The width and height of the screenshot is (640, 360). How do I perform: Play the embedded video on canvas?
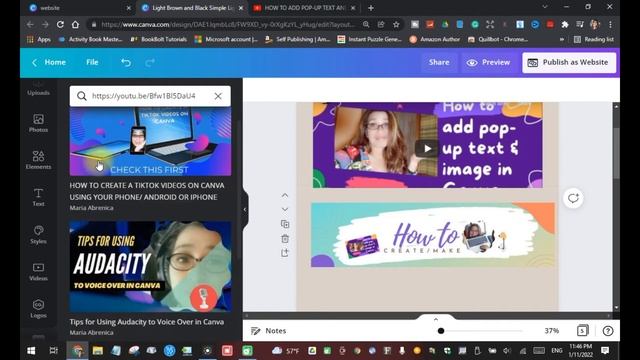427,149
